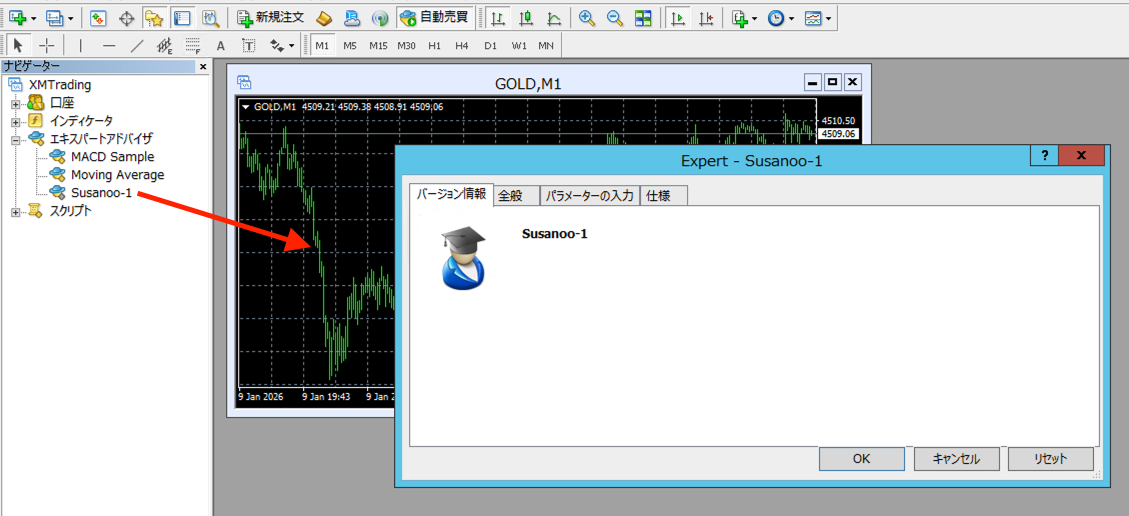Open the Market Watch panel icon
Image resolution: width=1129 pixels, height=516 pixels.
point(98,18)
